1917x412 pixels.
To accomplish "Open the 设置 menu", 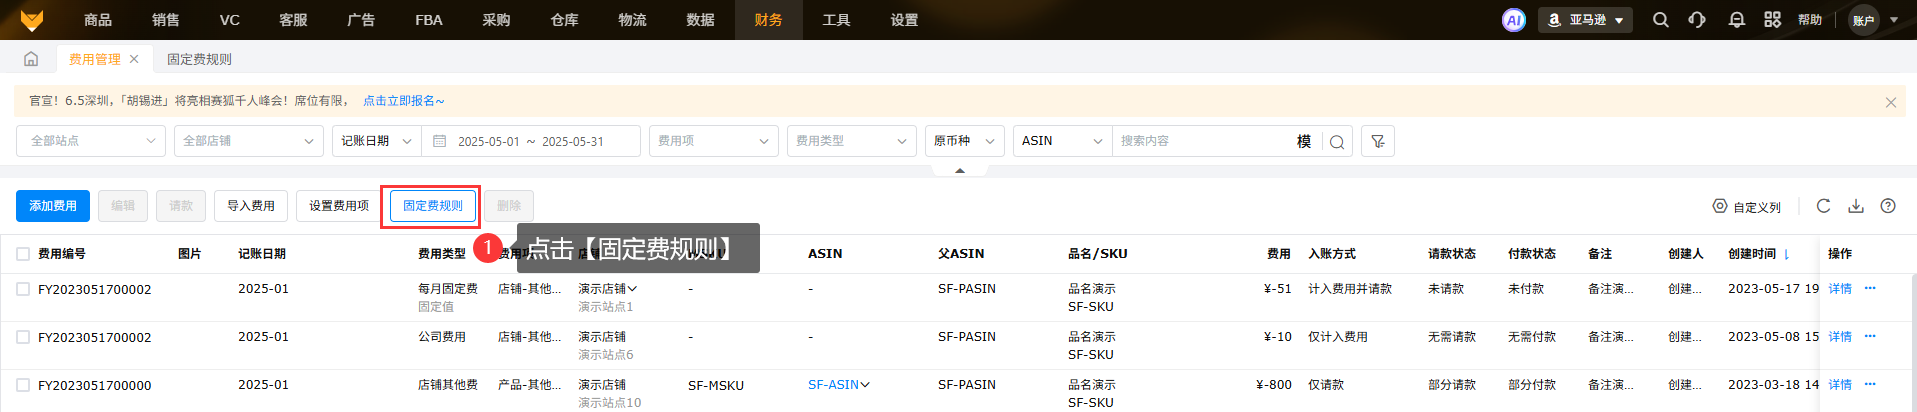I will tap(905, 20).
